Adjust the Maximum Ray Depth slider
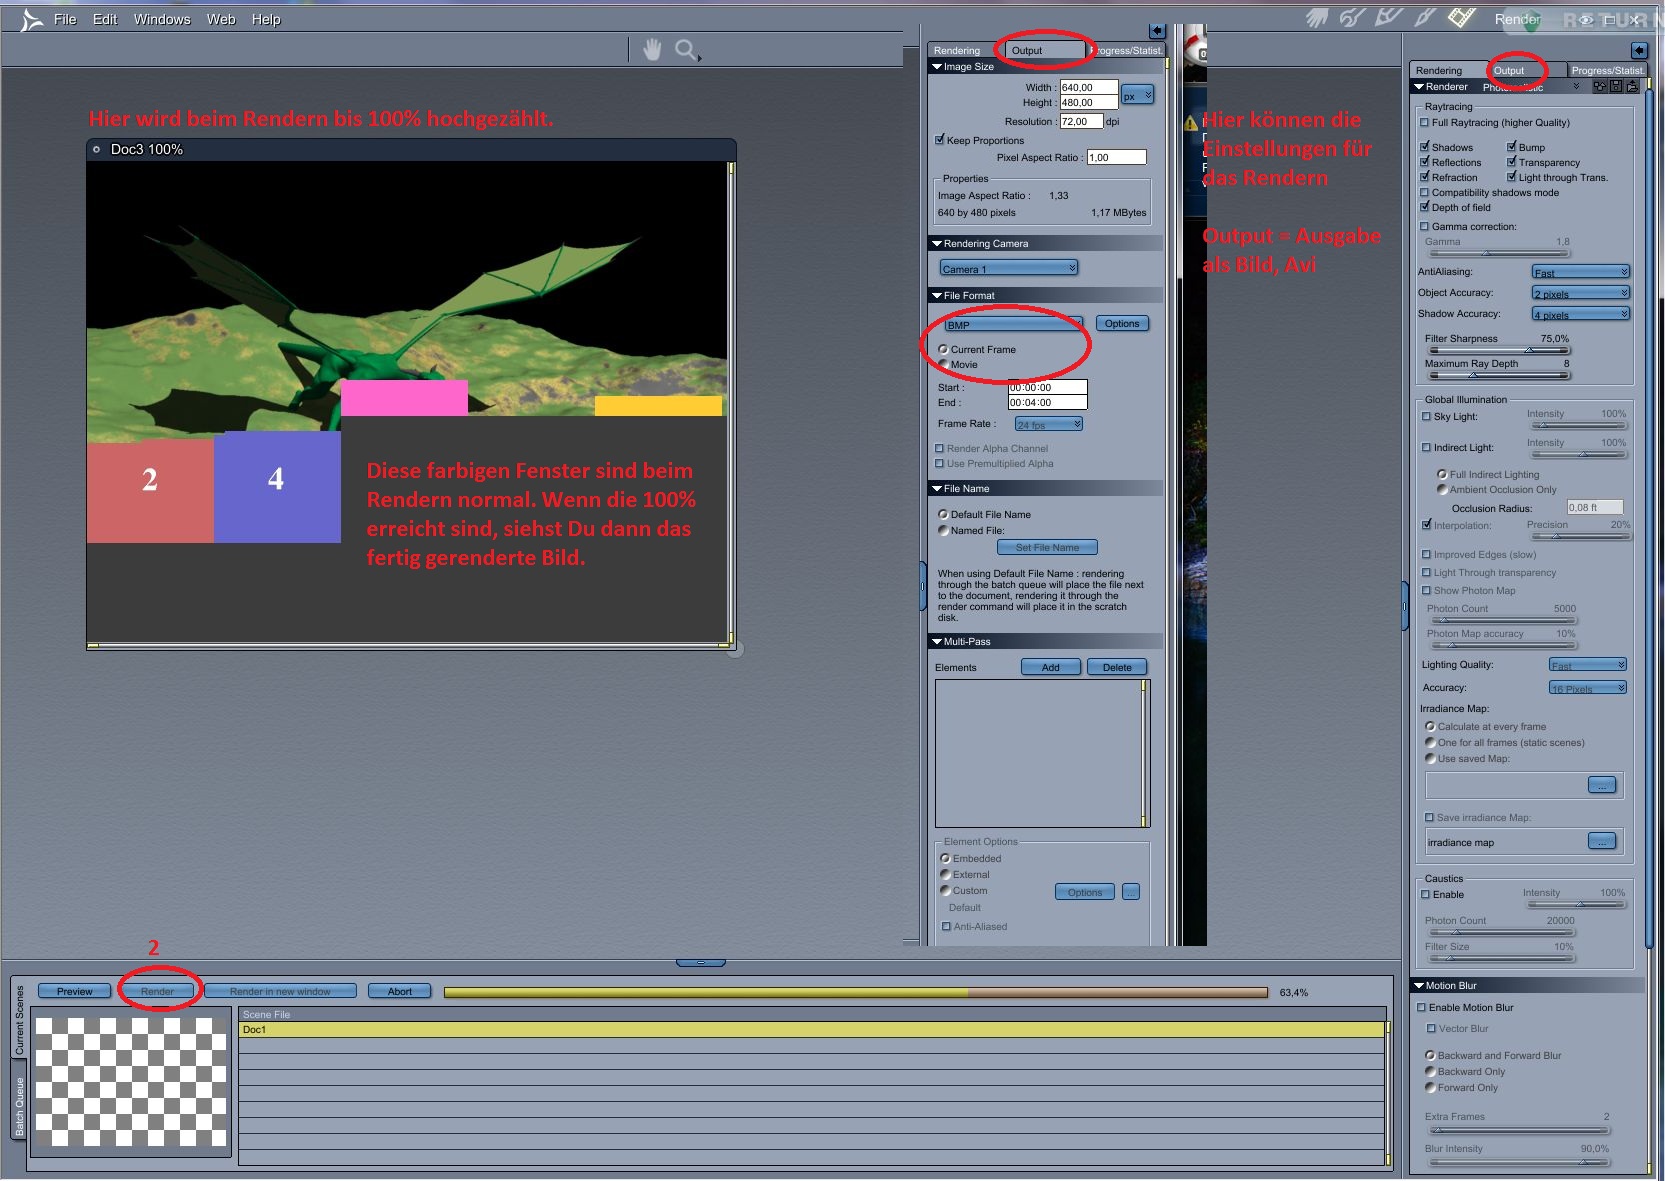1665x1181 pixels. 1499,375
